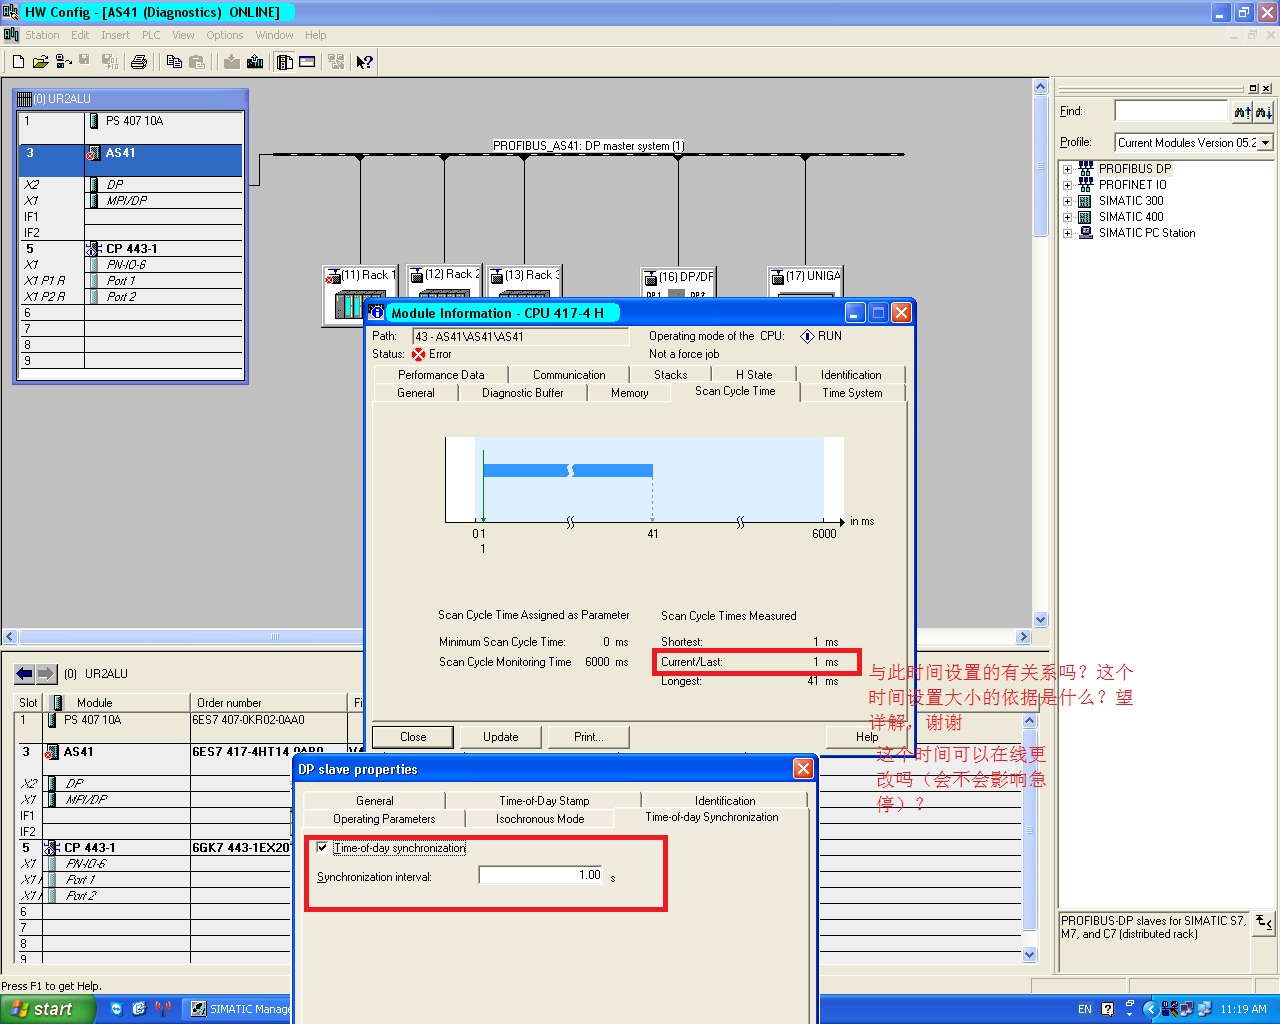The height and width of the screenshot is (1024, 1280).
Task: Open the Windows start button
Action: point(47,1009)
